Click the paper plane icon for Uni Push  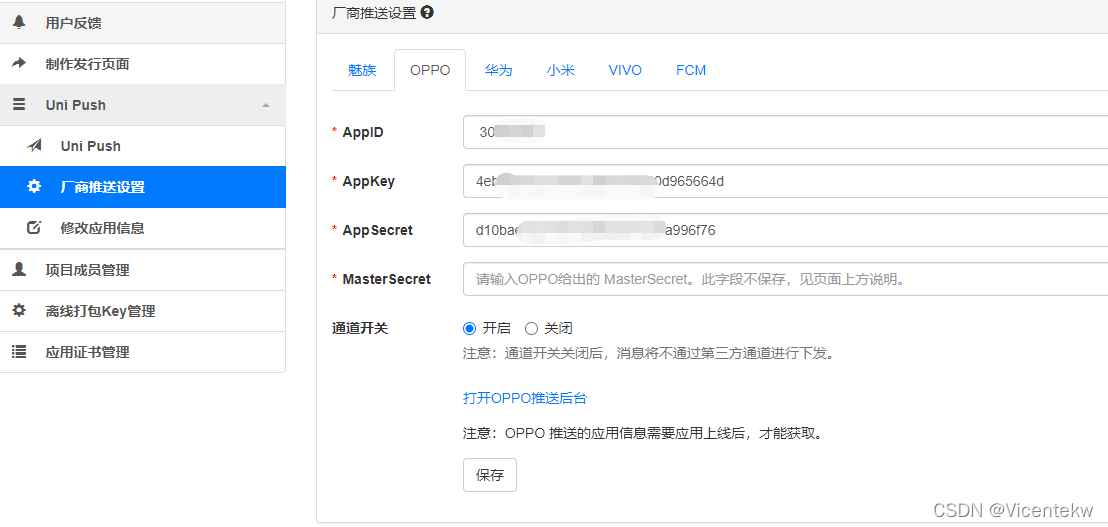(34, 146)
